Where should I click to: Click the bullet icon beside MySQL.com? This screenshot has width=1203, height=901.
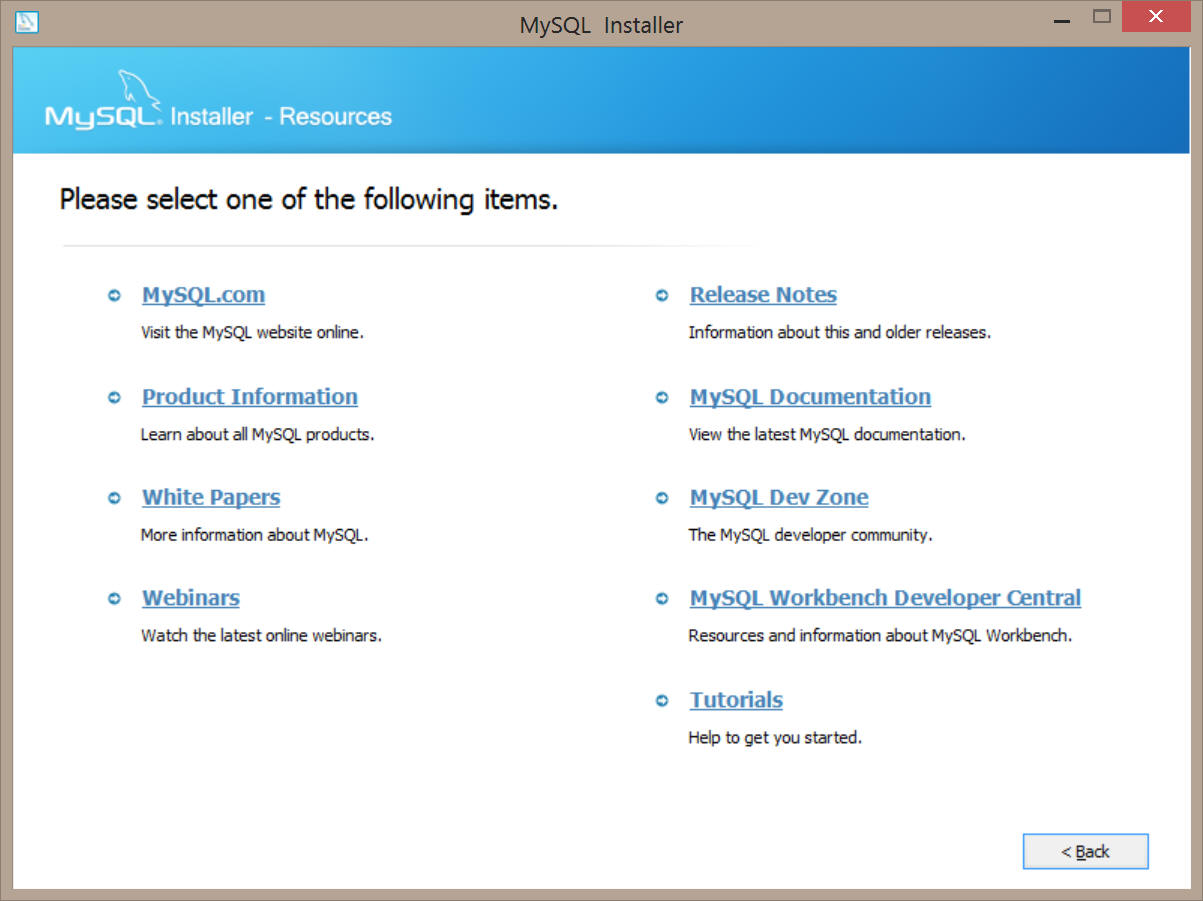pos(114,296)
